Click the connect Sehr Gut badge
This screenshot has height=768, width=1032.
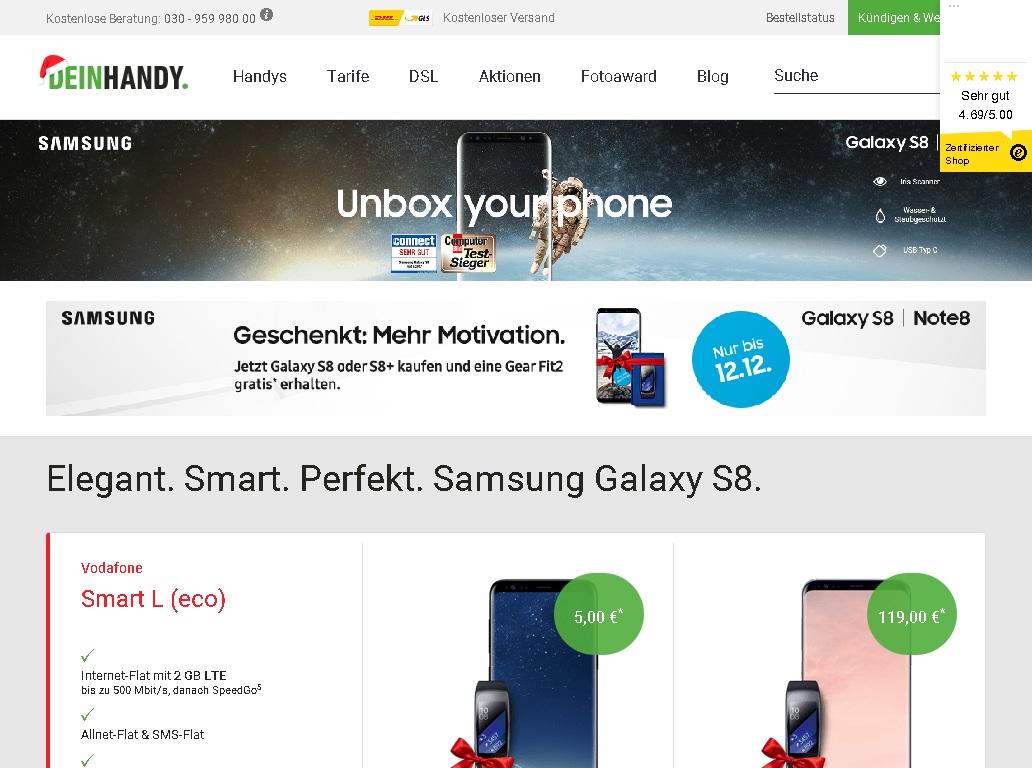coord(414,253)
